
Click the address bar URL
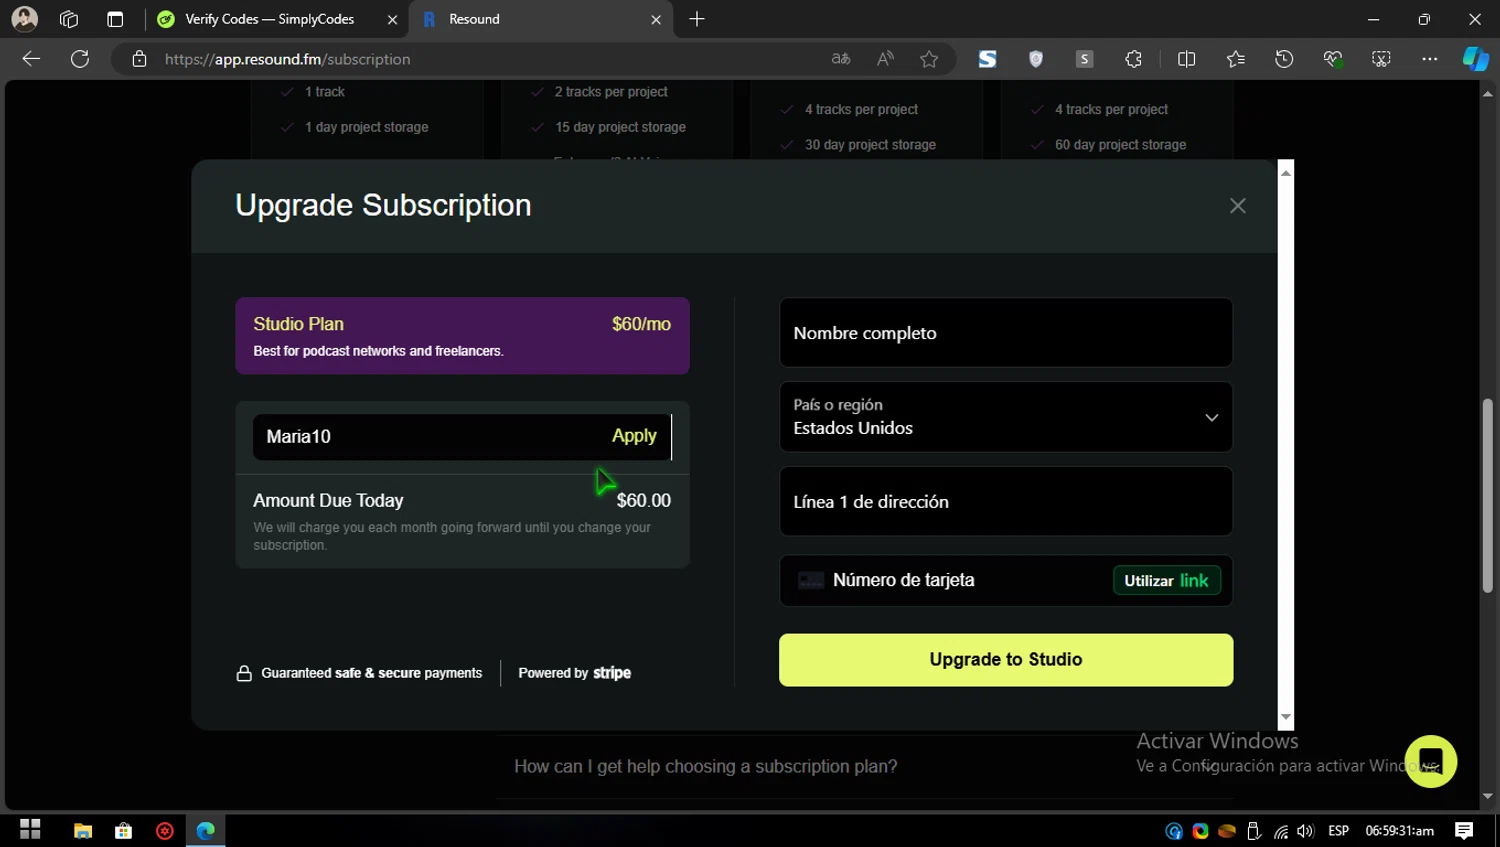pyautogui.click(x=287, y=59)
